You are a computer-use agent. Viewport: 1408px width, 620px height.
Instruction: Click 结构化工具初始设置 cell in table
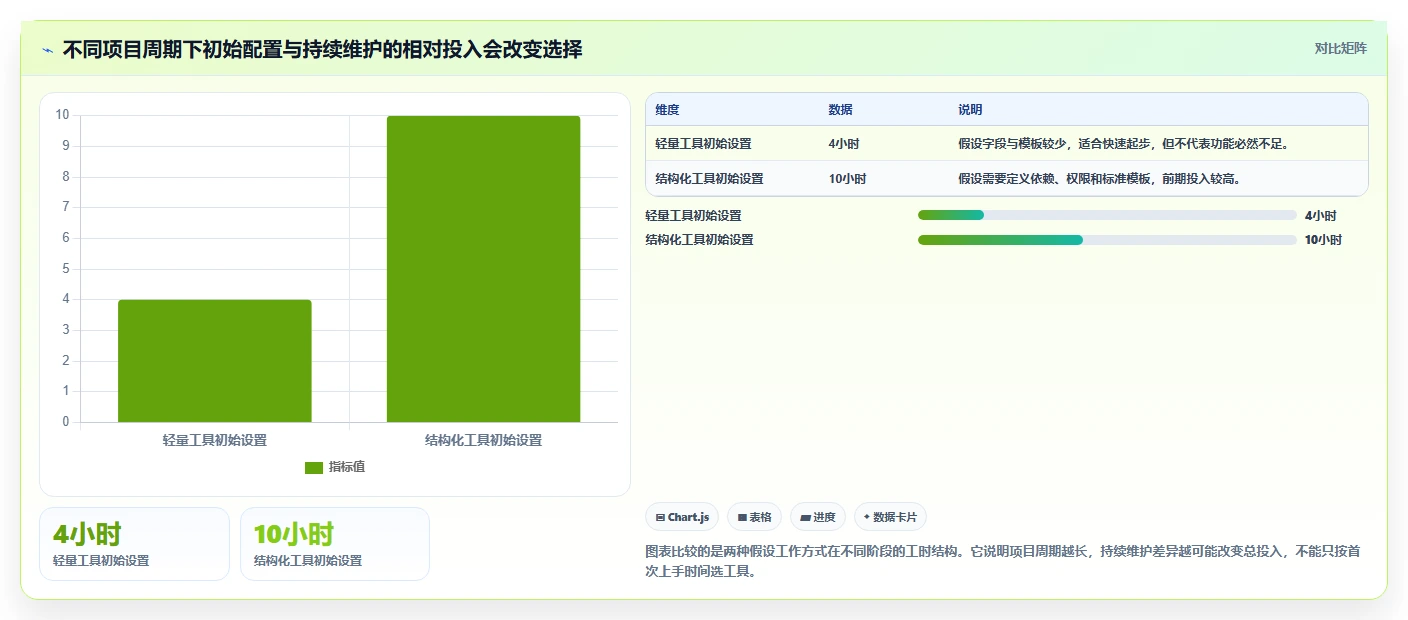point(709,179)
